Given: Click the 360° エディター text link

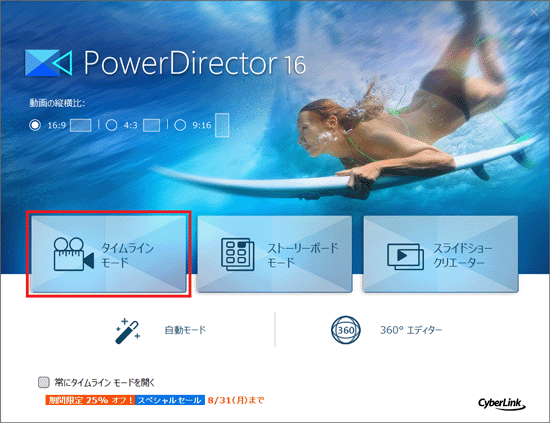Looking at the screenshot, I should (411, 330).
